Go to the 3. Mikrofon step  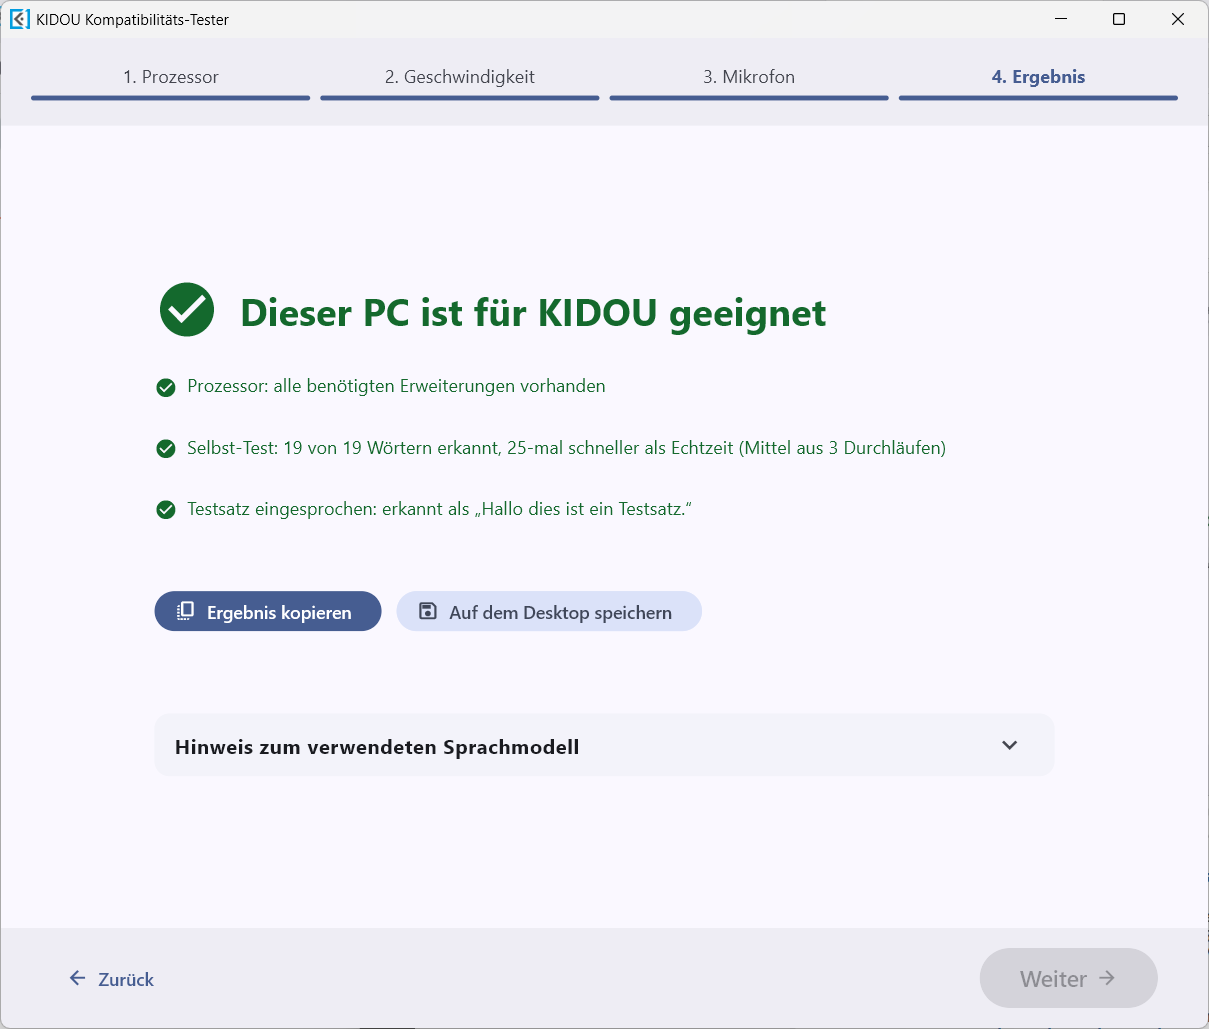[749, 80]
